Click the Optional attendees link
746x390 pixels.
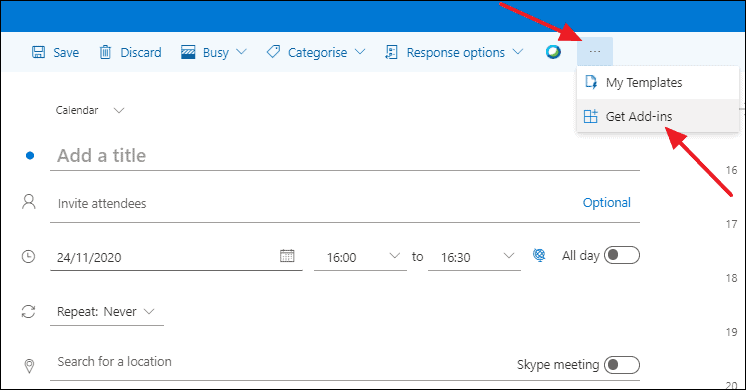tap(607, 203)
